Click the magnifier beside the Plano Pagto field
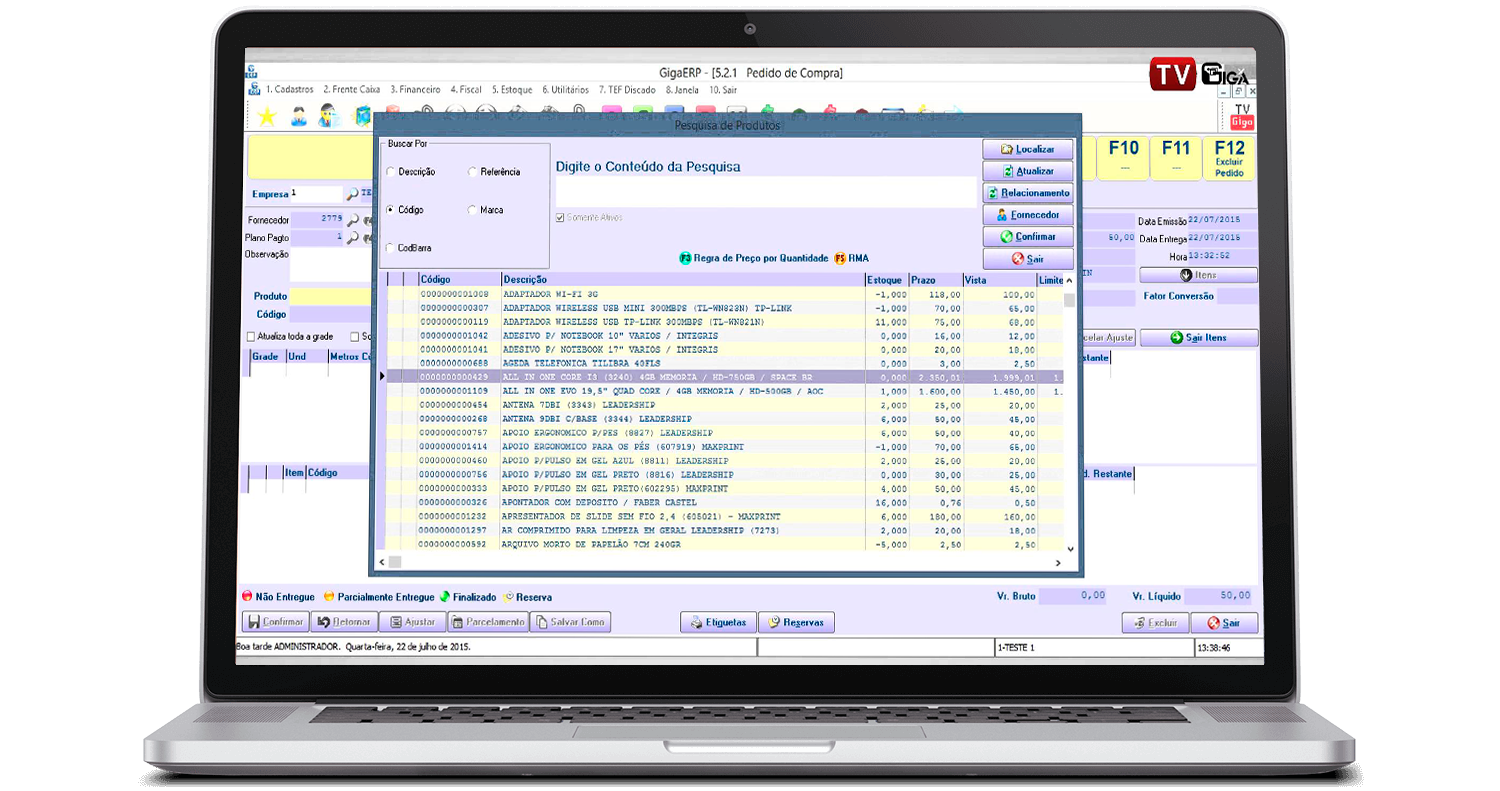Screen dimensions: 1500x791 click(353, 238)
